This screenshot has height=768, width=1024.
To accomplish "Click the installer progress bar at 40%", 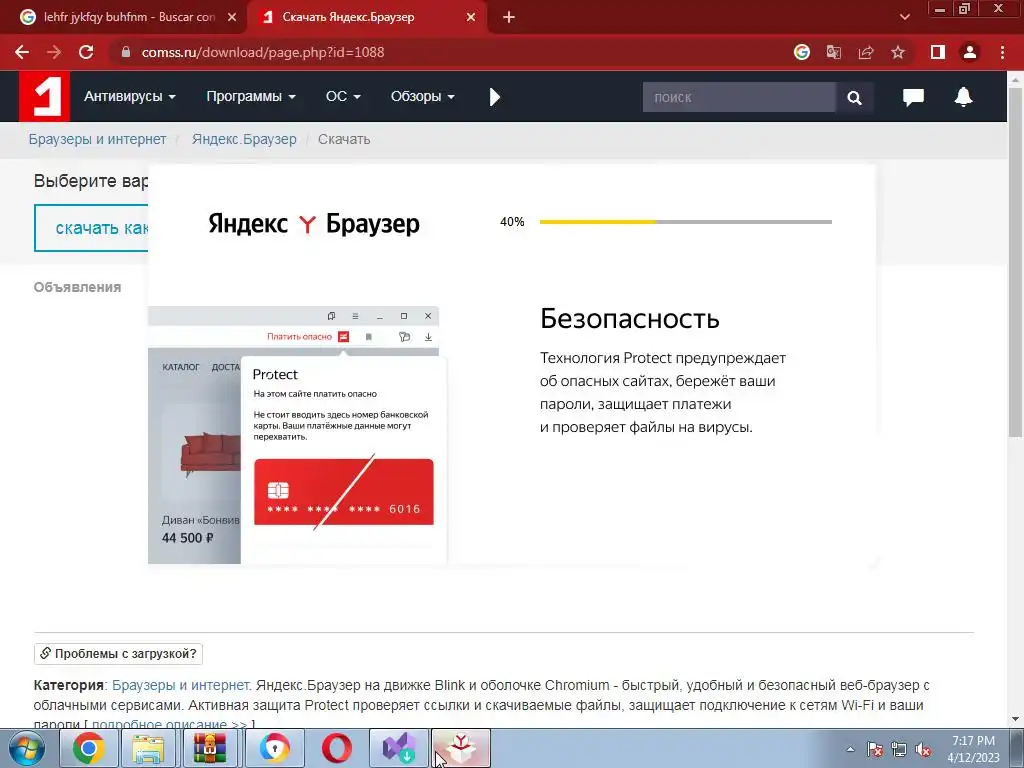I will point(686,222).
